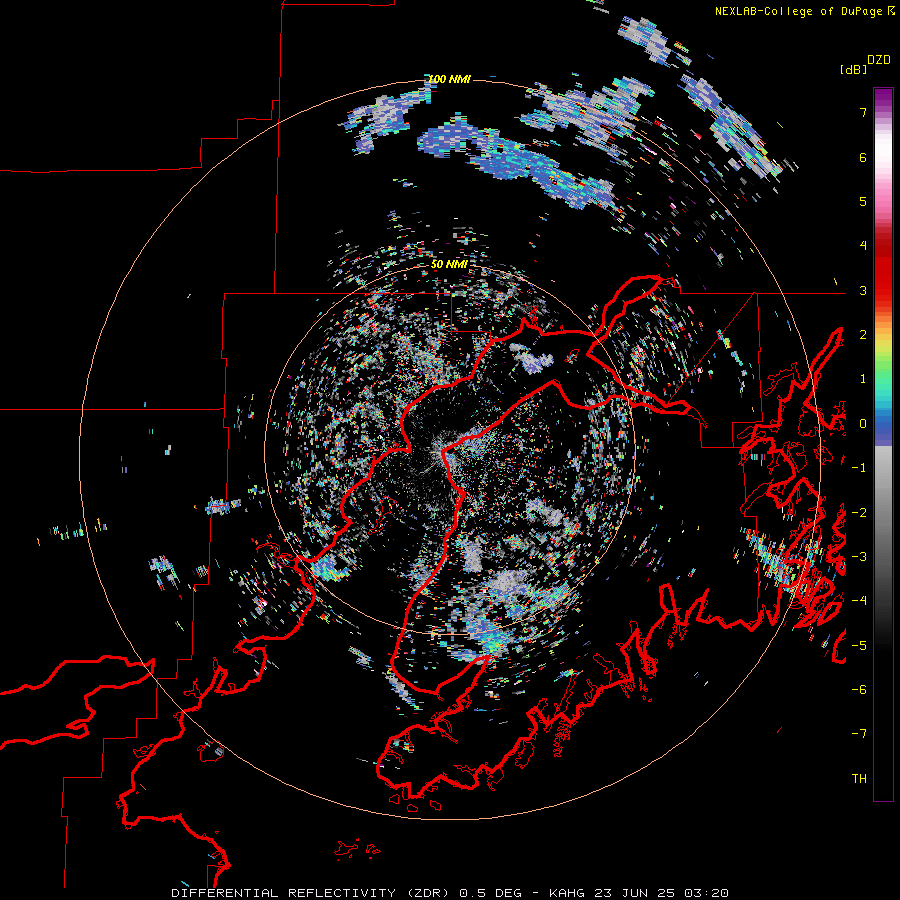Viewport: 900px width, 900px height.
Task: Click the 7 value on the color scale
Action: [863, 112]
